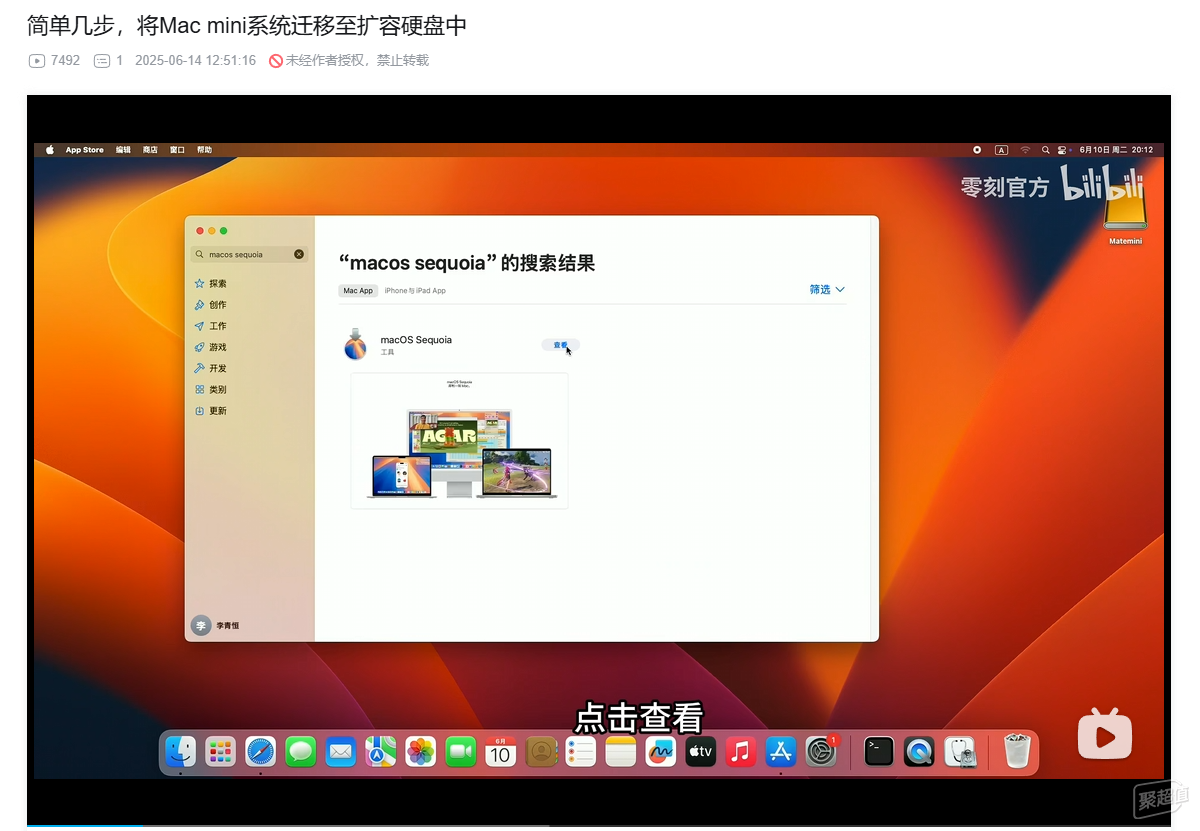Click the 未经作者授权，禁止转载 notice
Image resolution: width=1200 pixels, height=831 pixels.
[x=349, y=60]
